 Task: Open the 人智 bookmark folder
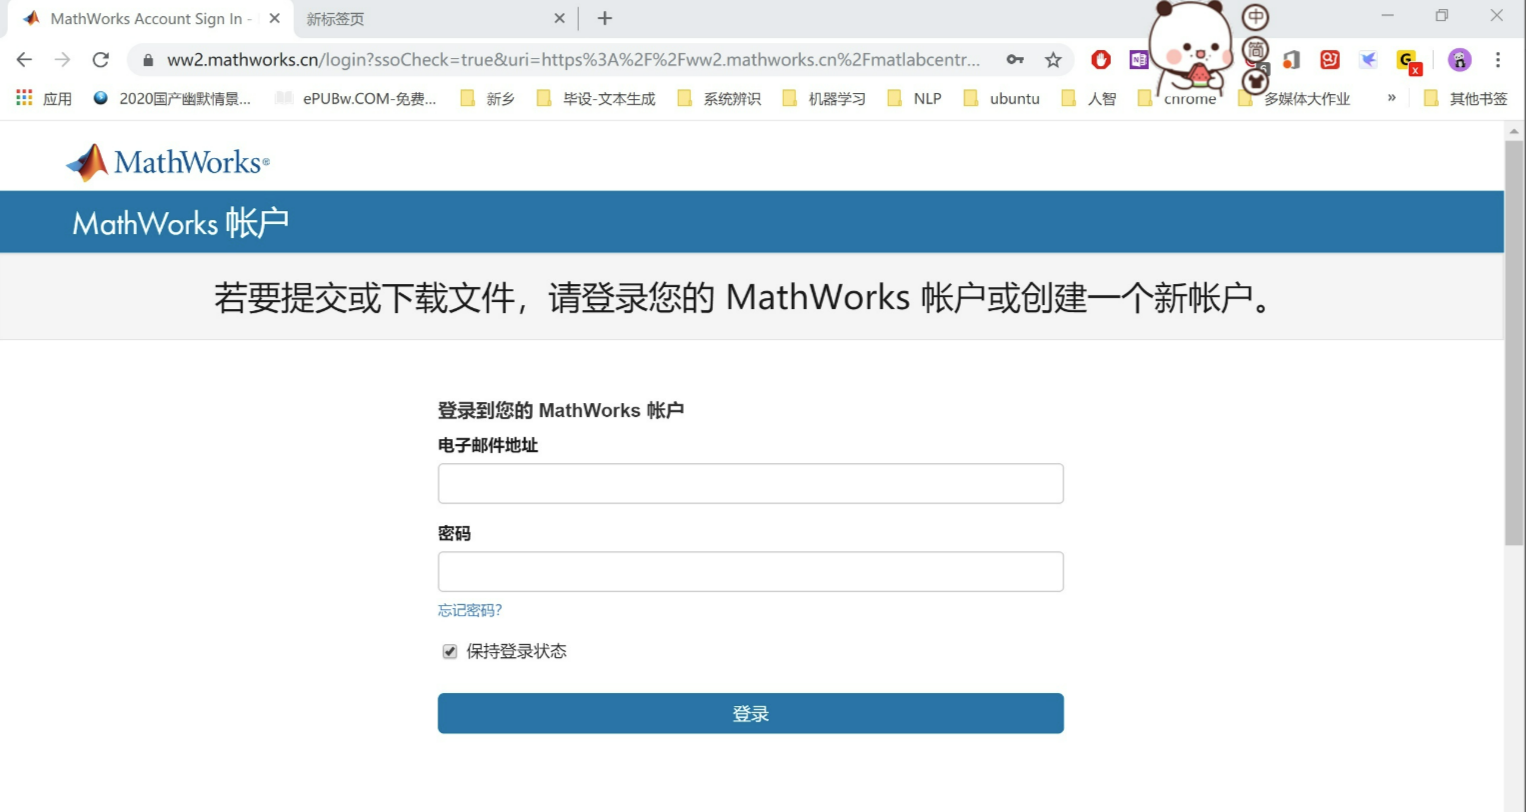click(x=1088, y=98)
